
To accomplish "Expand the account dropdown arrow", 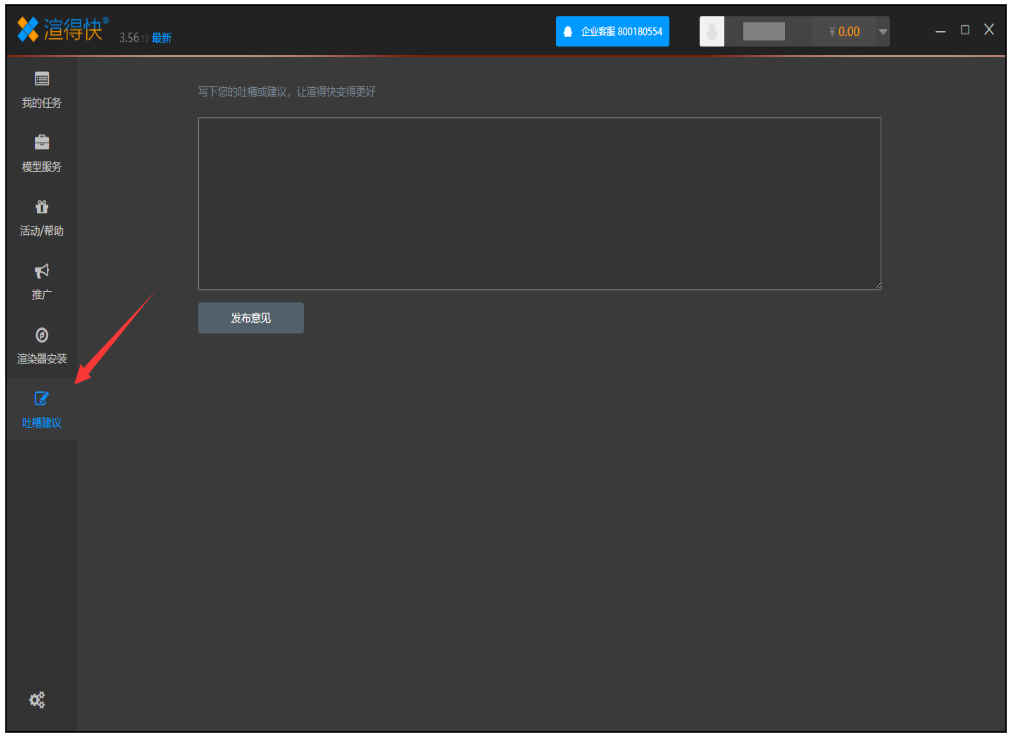I will point(882,32).
